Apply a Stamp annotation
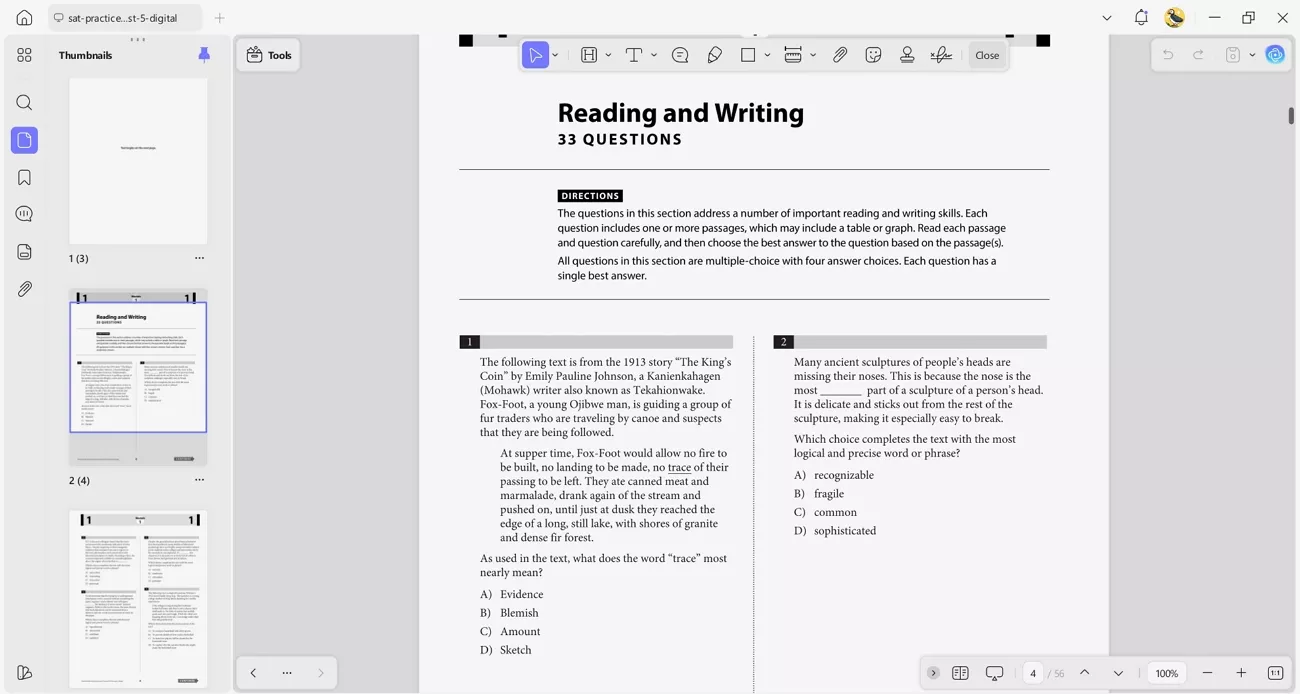The width and height of the screenshot is (1300, 694). (x=907, y=55)
